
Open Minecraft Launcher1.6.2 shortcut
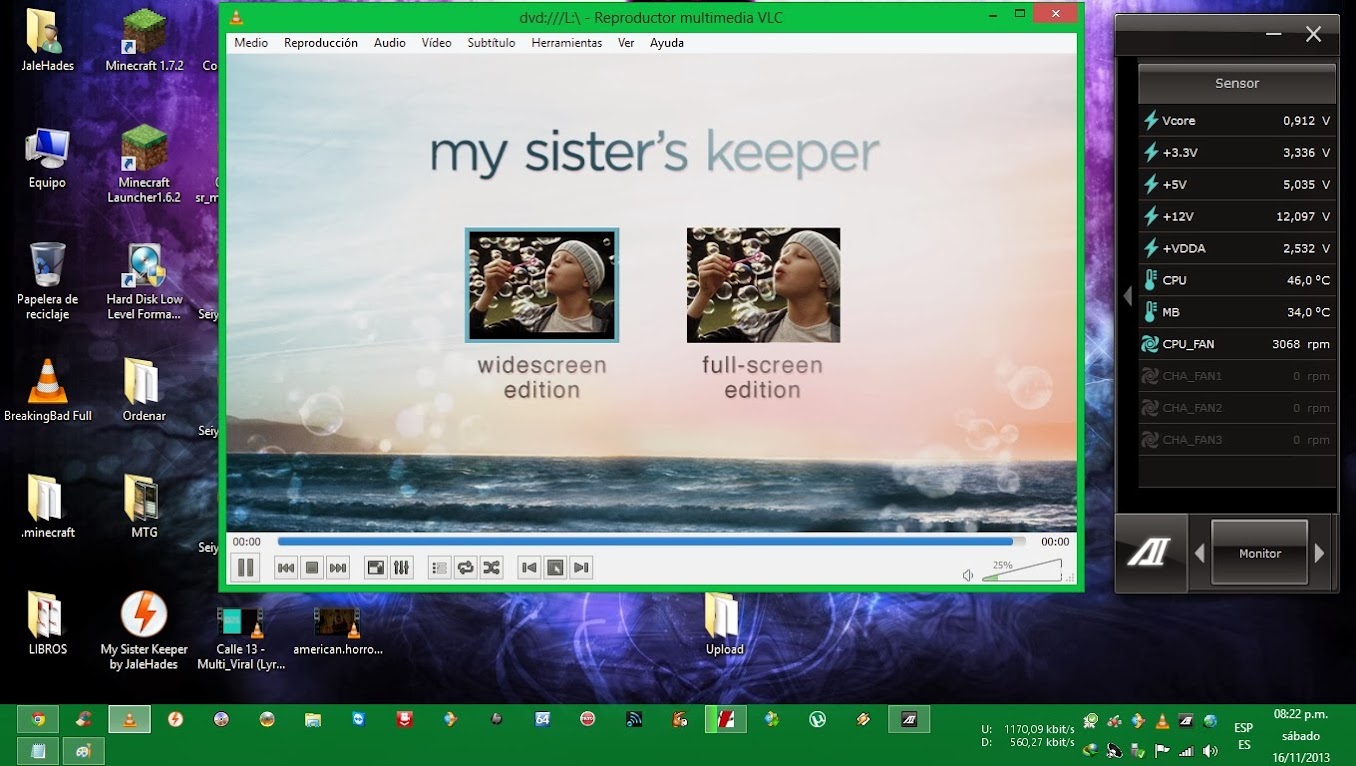pyautogui.click(x=144, y=164)
